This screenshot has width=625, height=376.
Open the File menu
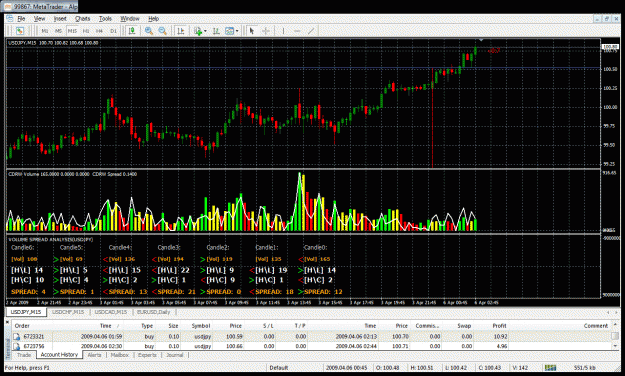point(21,18)
